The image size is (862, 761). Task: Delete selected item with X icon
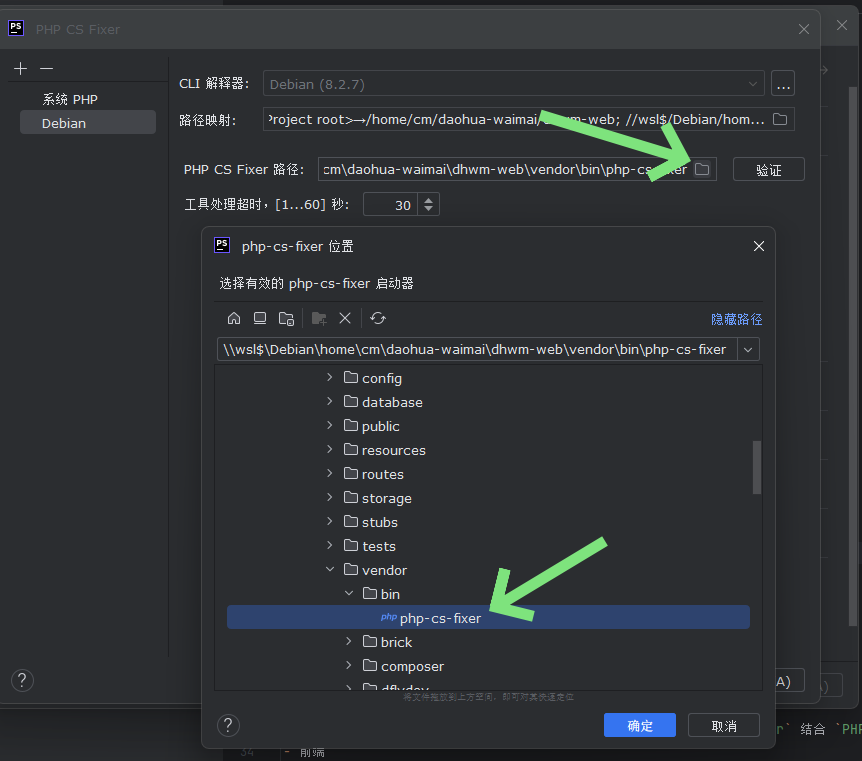click(345, 318)
